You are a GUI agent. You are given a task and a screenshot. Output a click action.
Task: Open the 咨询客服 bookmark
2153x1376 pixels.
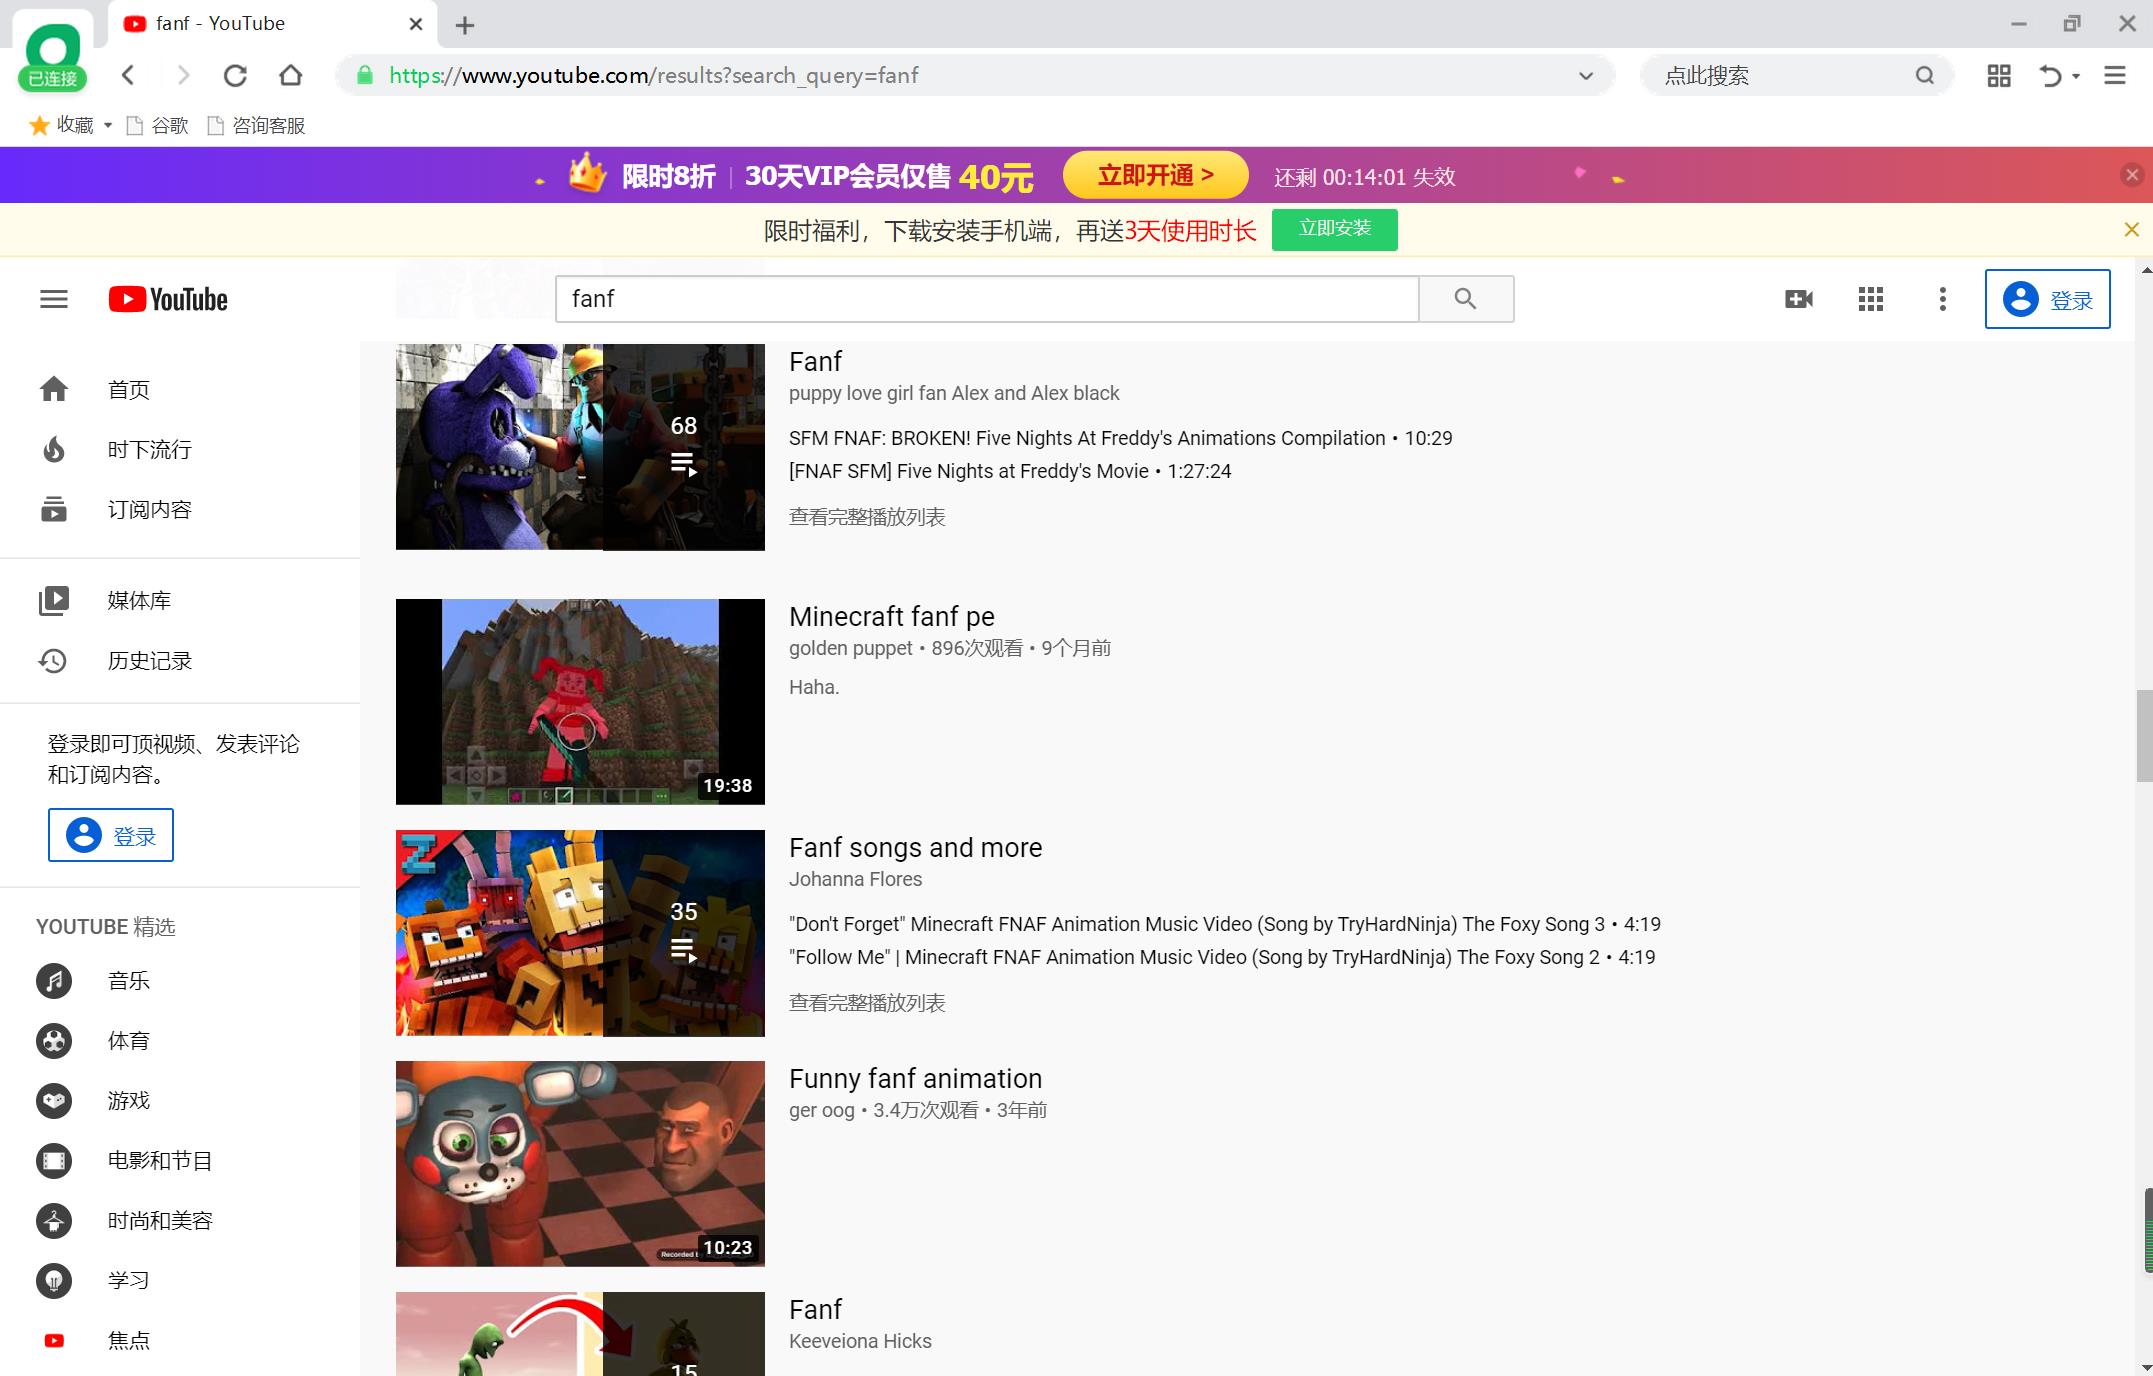256,125
